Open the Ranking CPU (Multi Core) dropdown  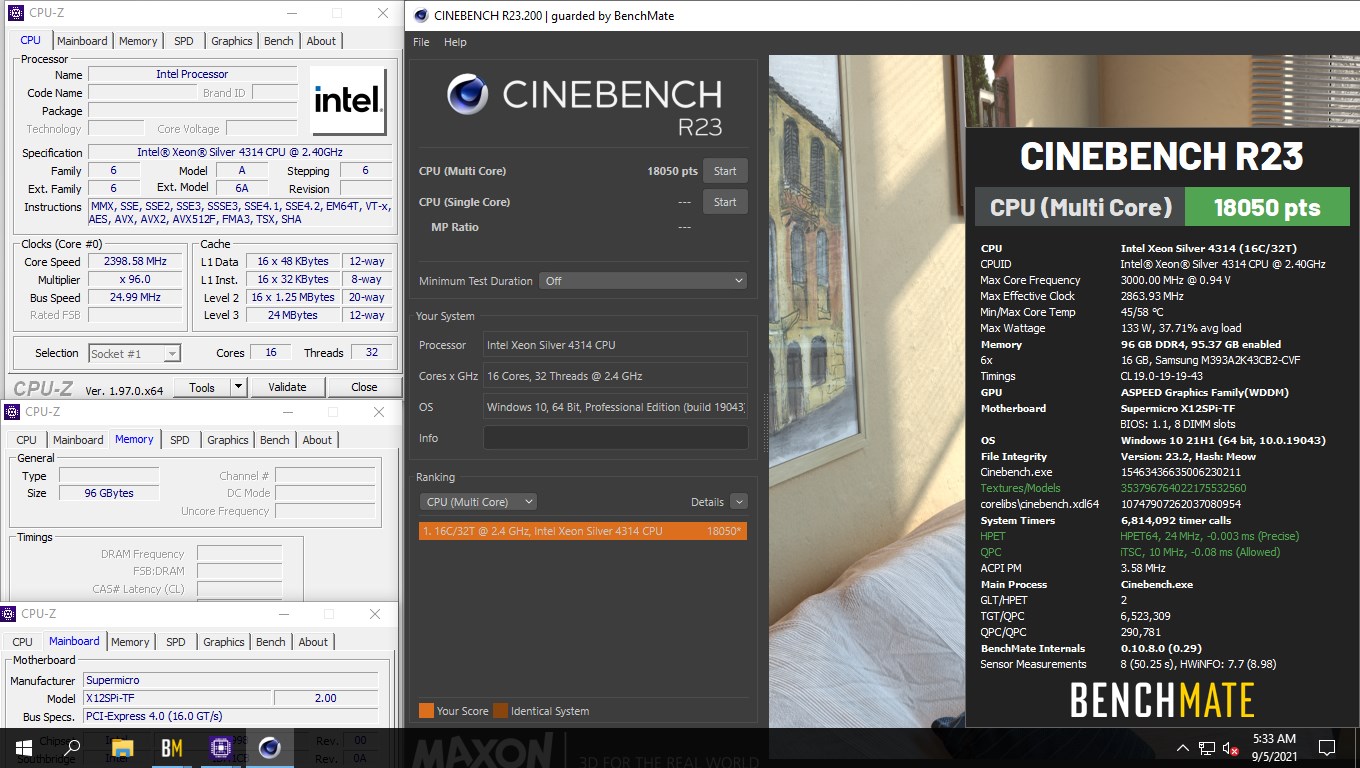478,502
